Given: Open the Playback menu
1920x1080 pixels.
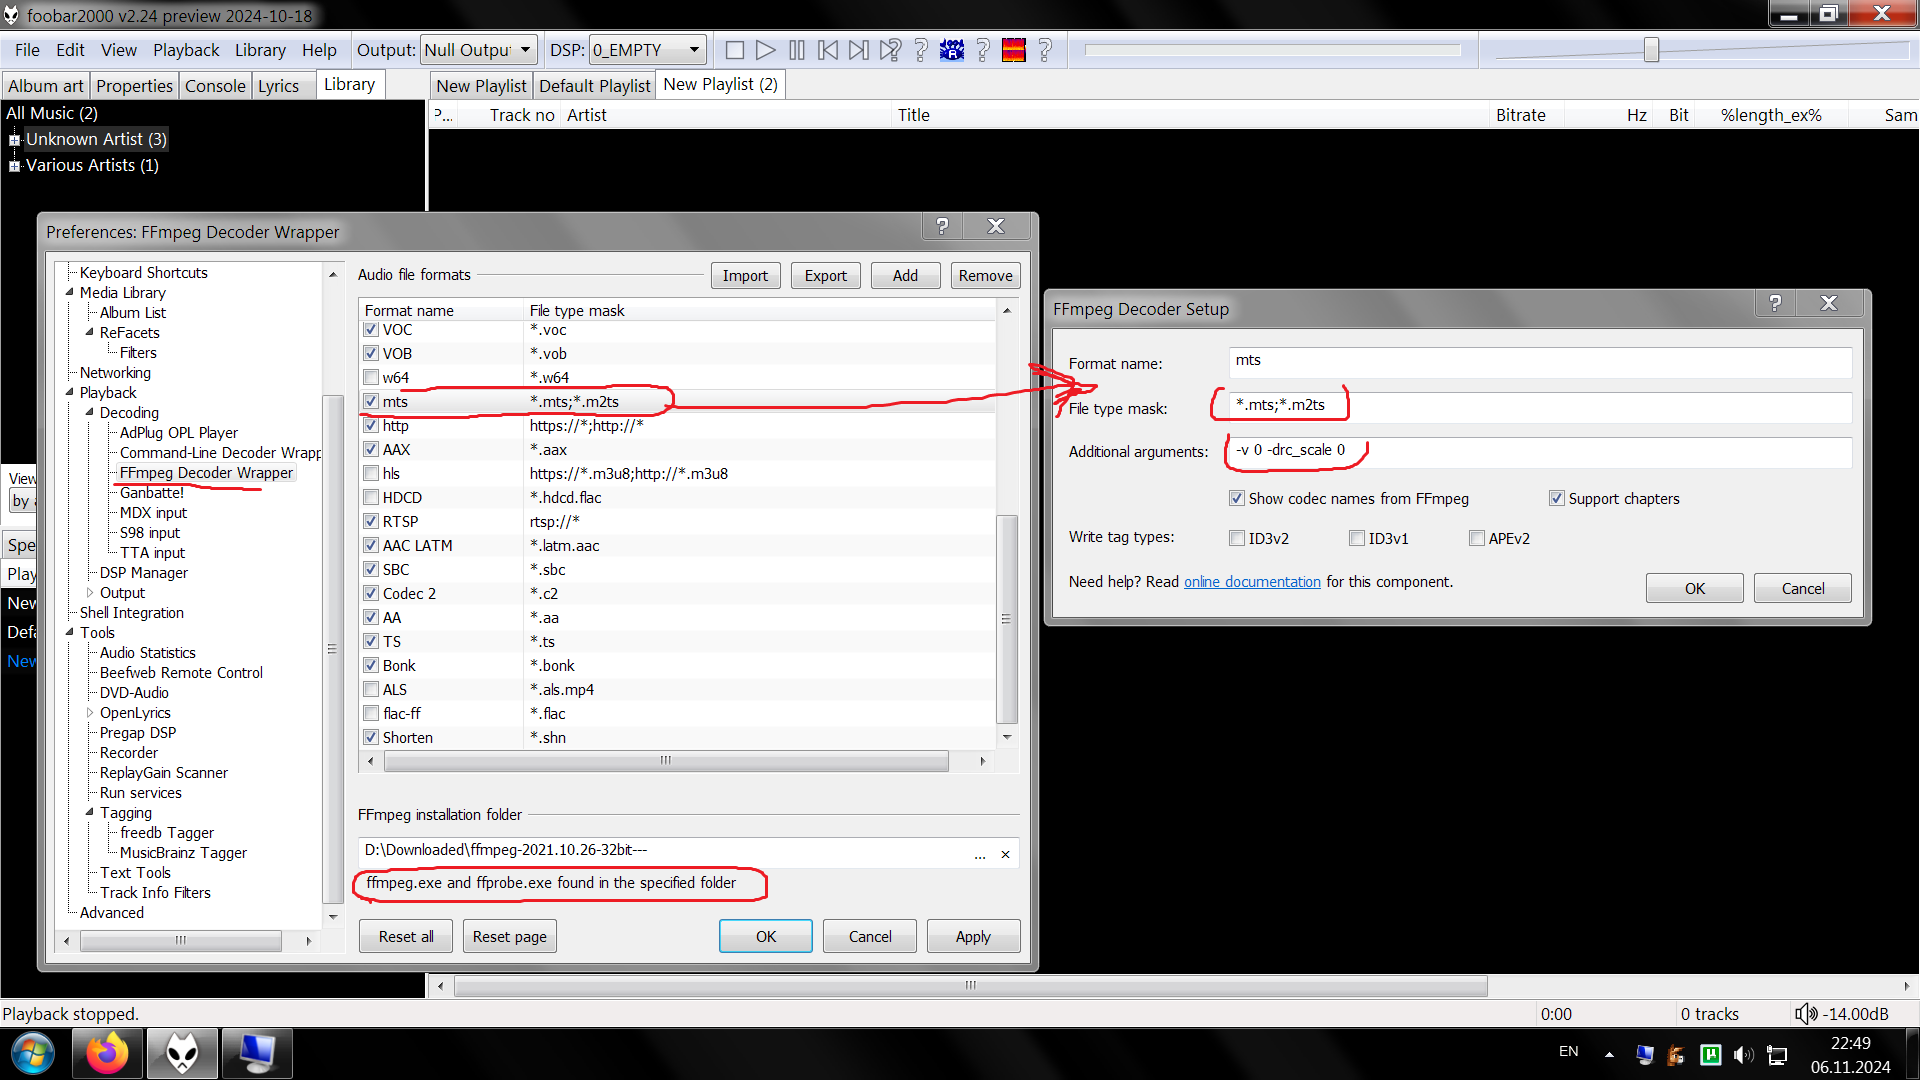Looking at the screenshot, I should click(185, 50).
